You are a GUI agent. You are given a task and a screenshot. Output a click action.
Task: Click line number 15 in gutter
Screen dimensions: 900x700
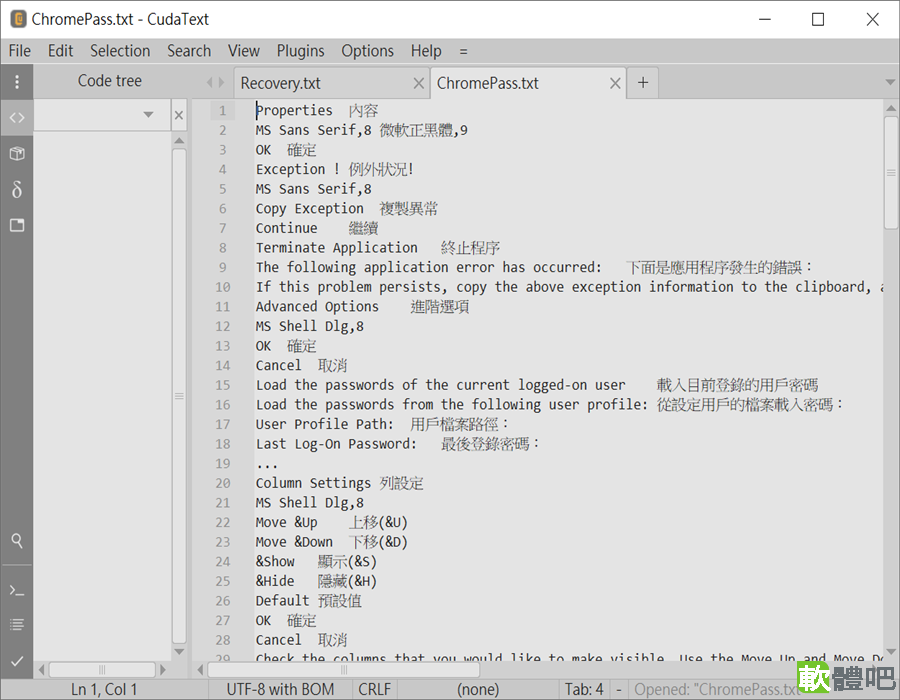point(223,385)
